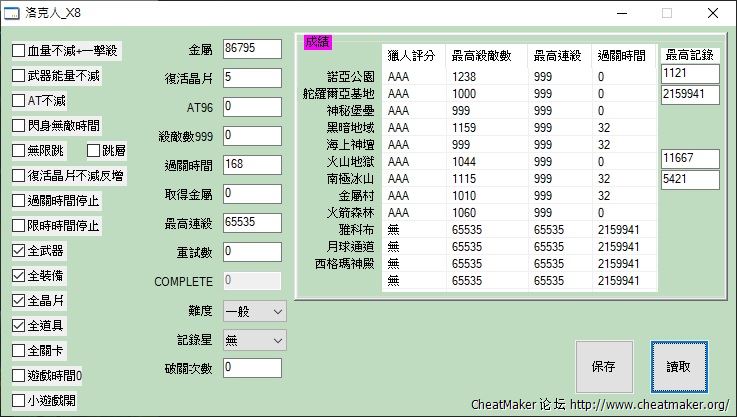The image size is (737, 417).
Task: Disable the 全道具 checkbox
Action: 19,325
